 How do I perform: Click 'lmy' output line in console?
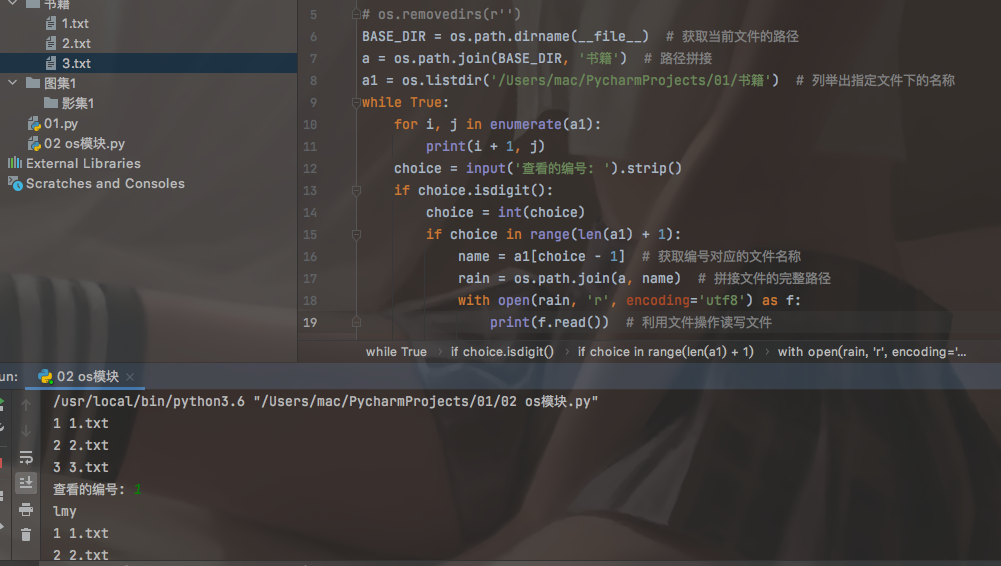tap(64, 511)
